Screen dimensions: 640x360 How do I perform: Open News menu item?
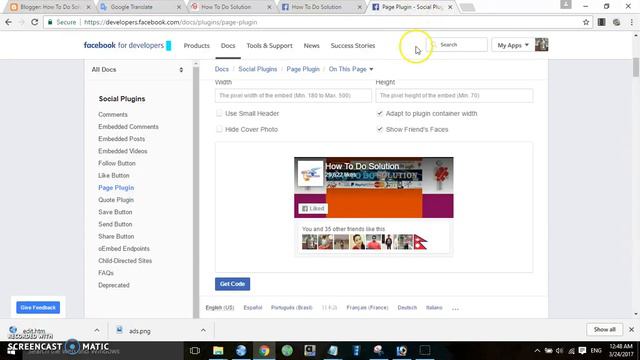point(311,46)
